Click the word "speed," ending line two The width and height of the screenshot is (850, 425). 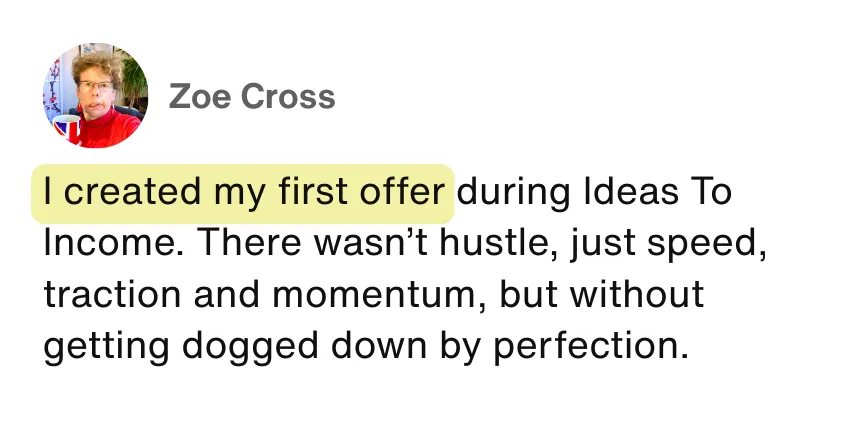[x=706, y=244]
